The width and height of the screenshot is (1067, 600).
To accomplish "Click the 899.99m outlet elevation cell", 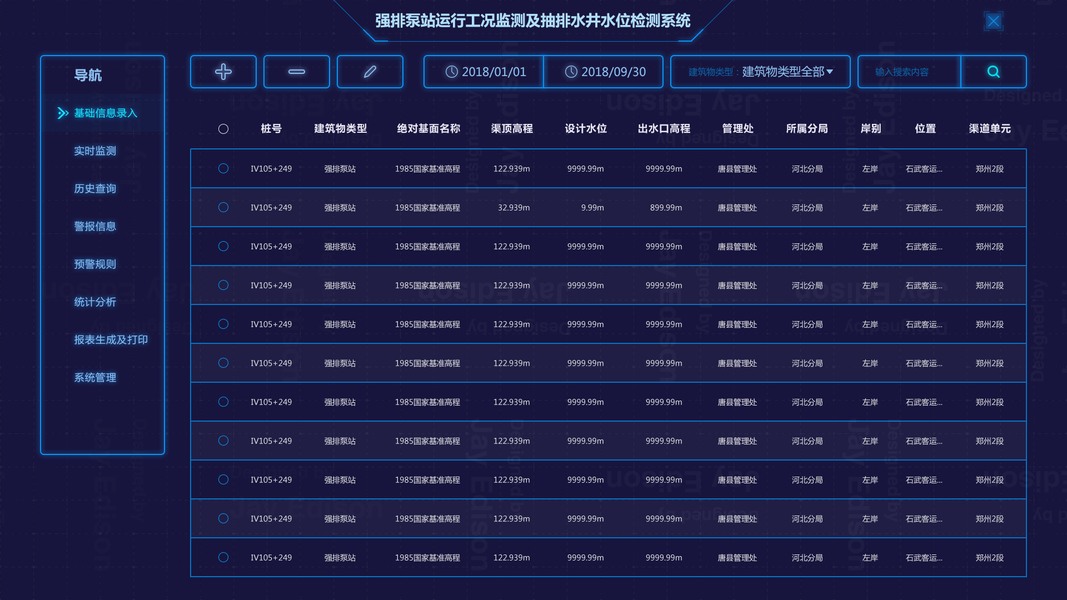I will click(666, 207).
